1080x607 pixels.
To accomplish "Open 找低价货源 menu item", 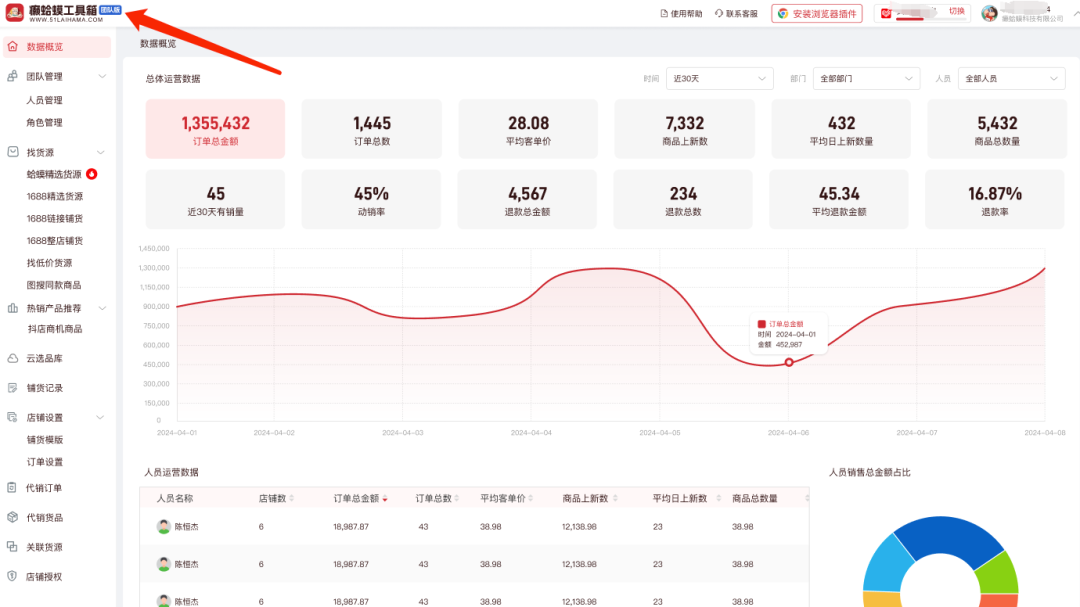I will [50, 263].
